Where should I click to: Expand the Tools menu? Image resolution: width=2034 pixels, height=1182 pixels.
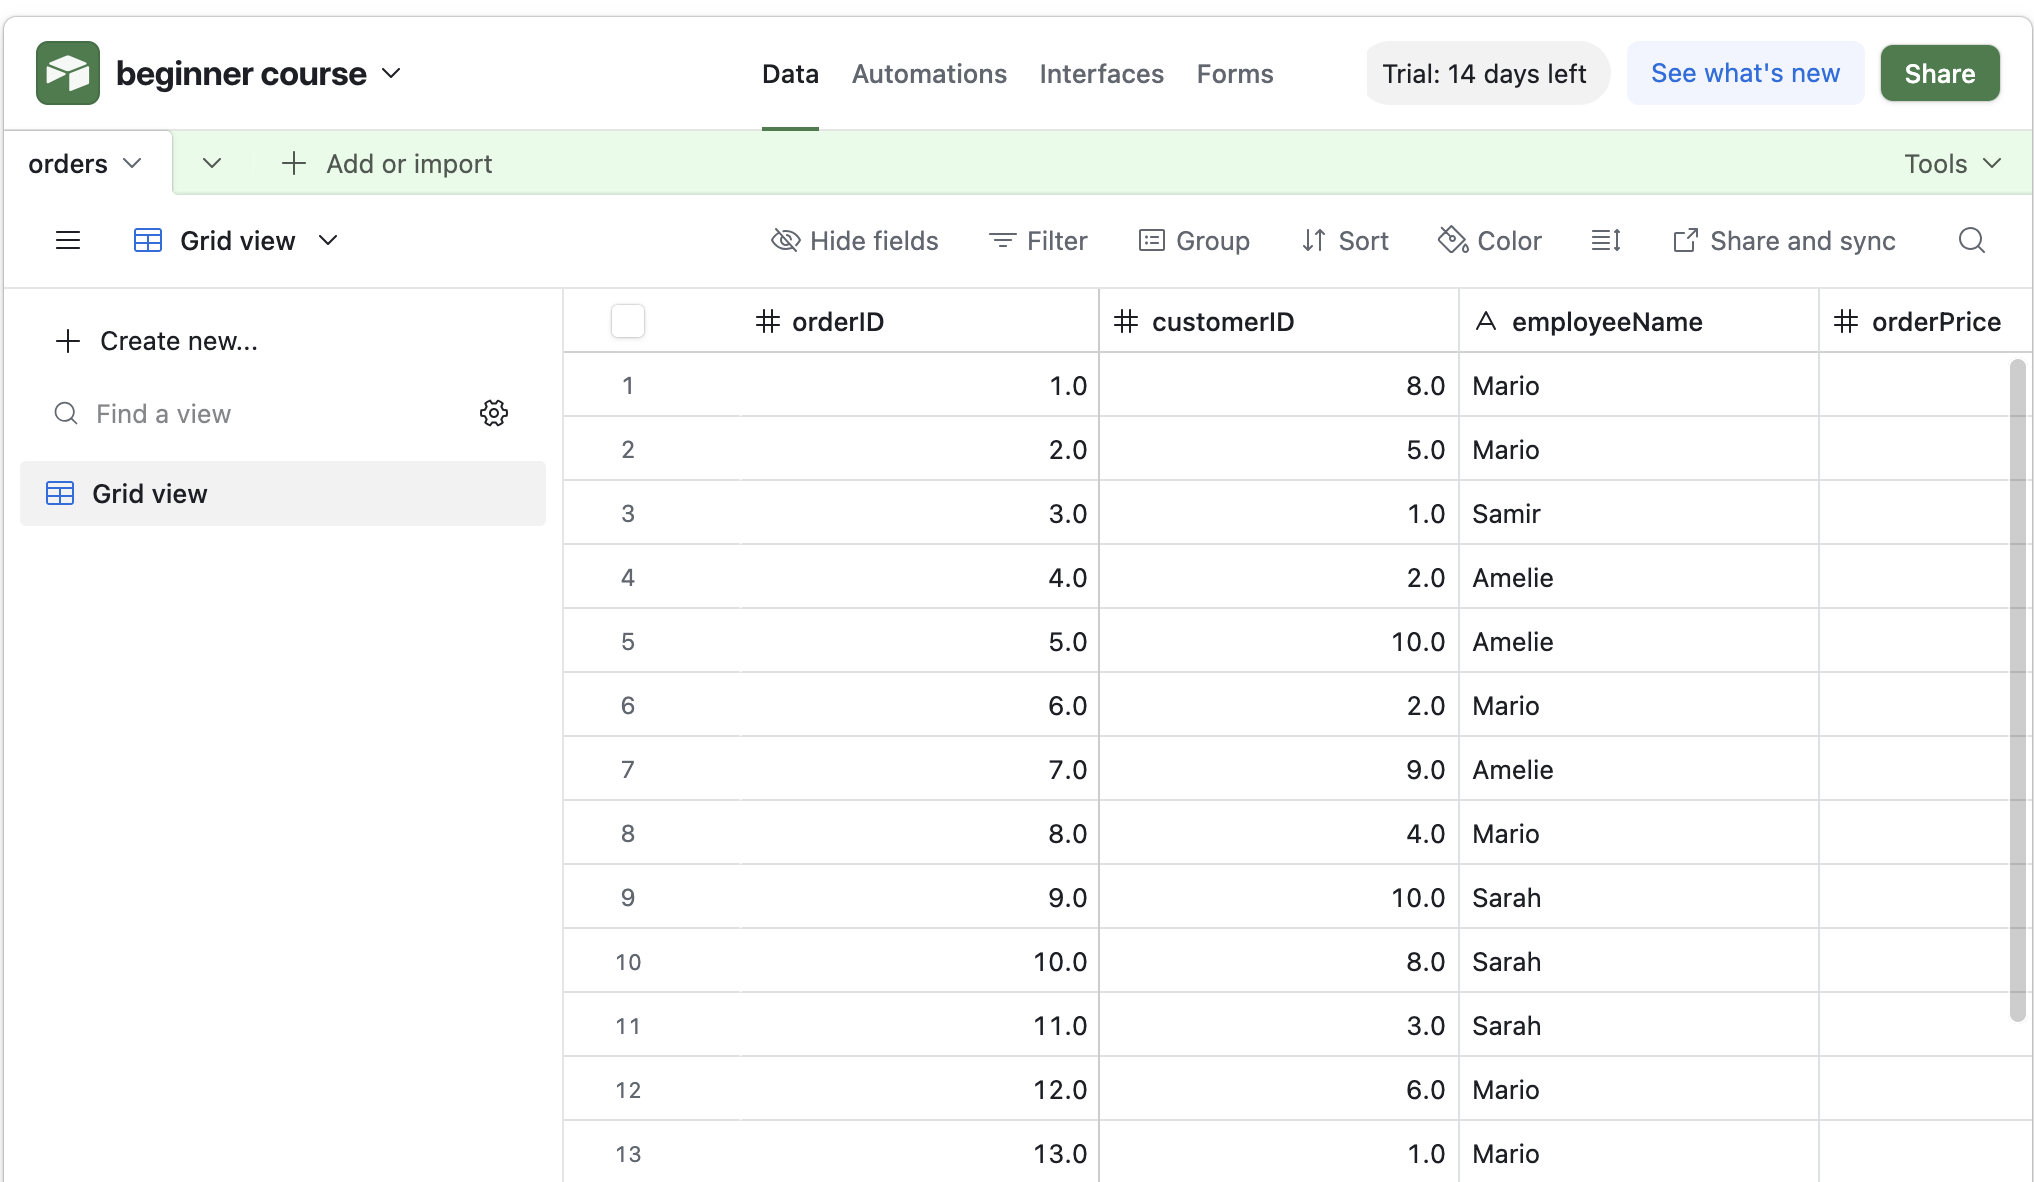click(x=1952, y=163)
